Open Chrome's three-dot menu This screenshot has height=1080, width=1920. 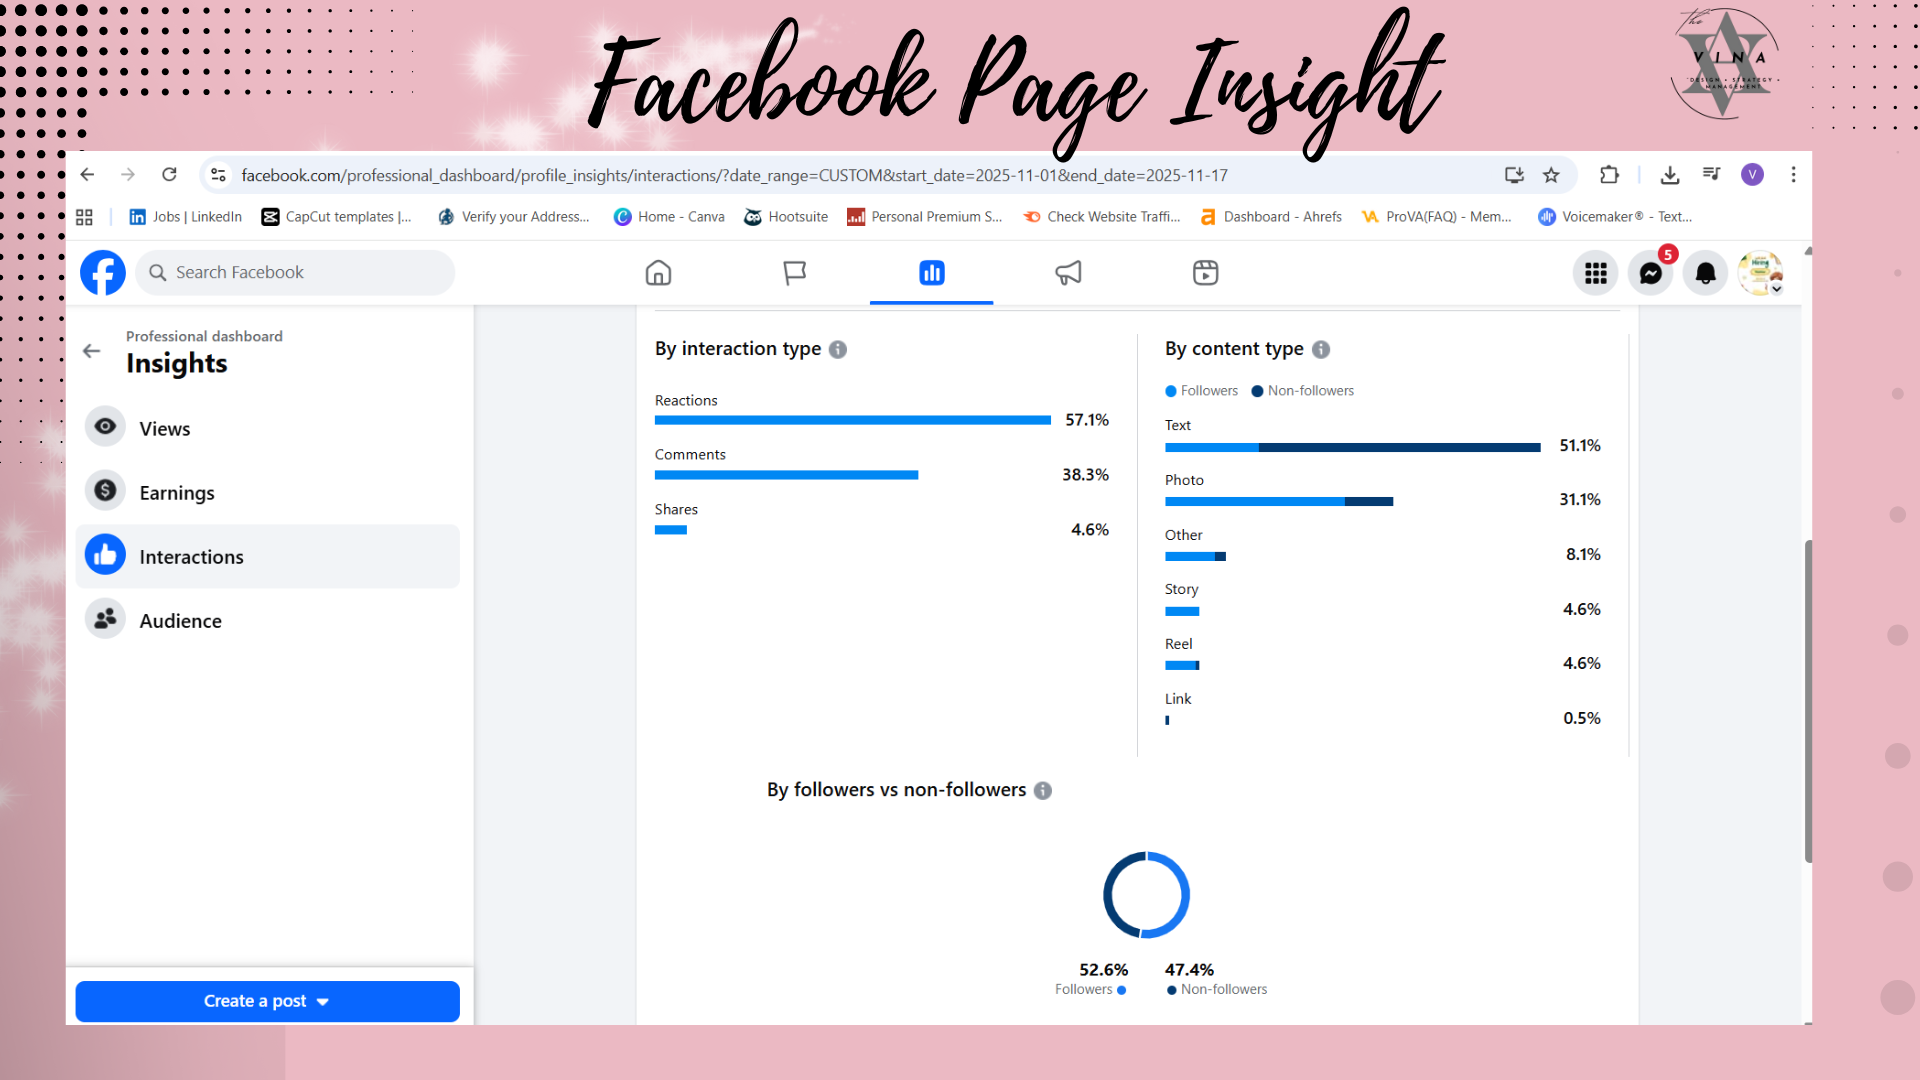[1793, 175]
